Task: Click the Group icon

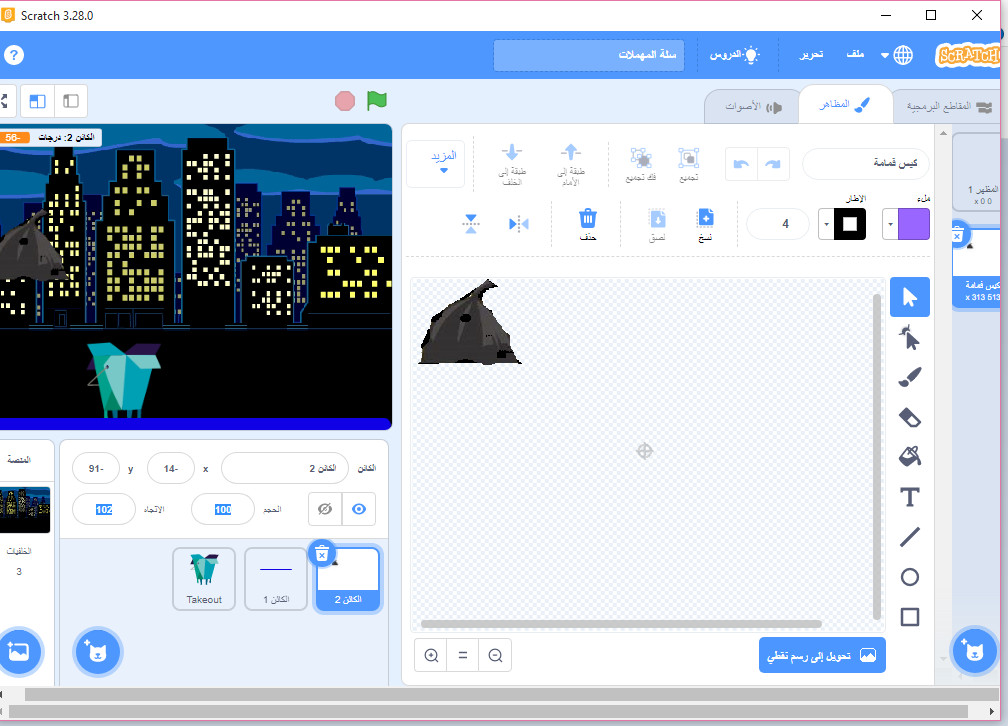Action: 688,163
